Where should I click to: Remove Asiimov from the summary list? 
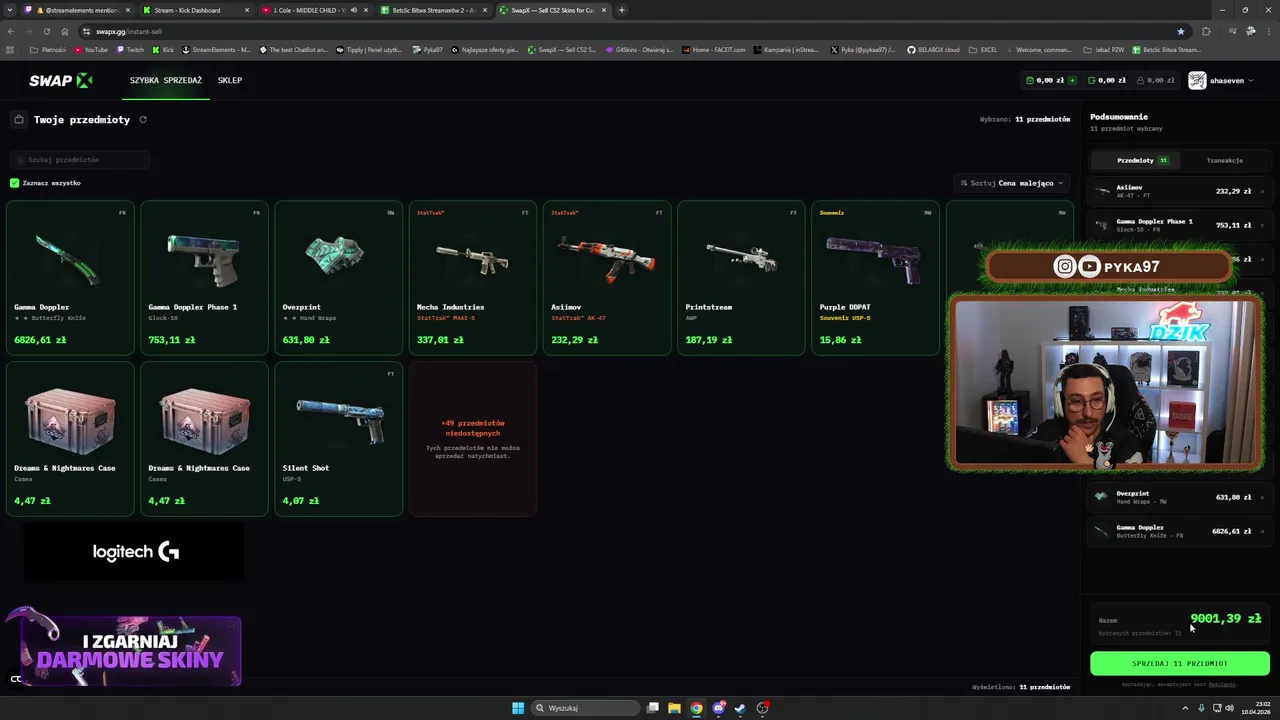pos(1262,191)
